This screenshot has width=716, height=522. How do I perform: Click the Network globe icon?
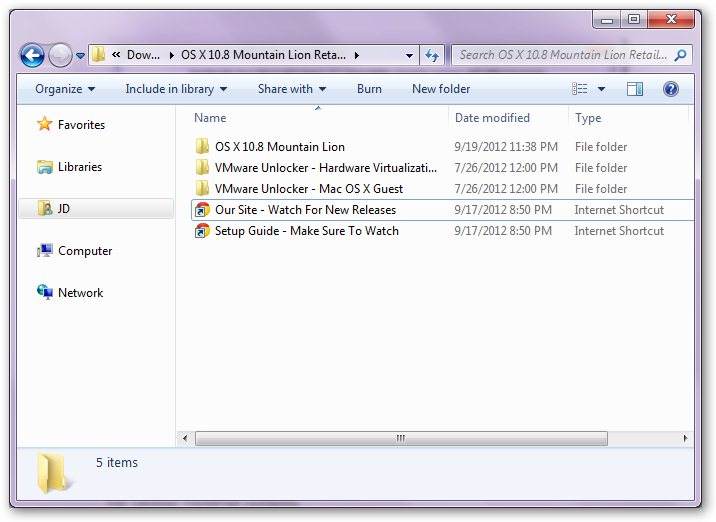tap(45, 292)
